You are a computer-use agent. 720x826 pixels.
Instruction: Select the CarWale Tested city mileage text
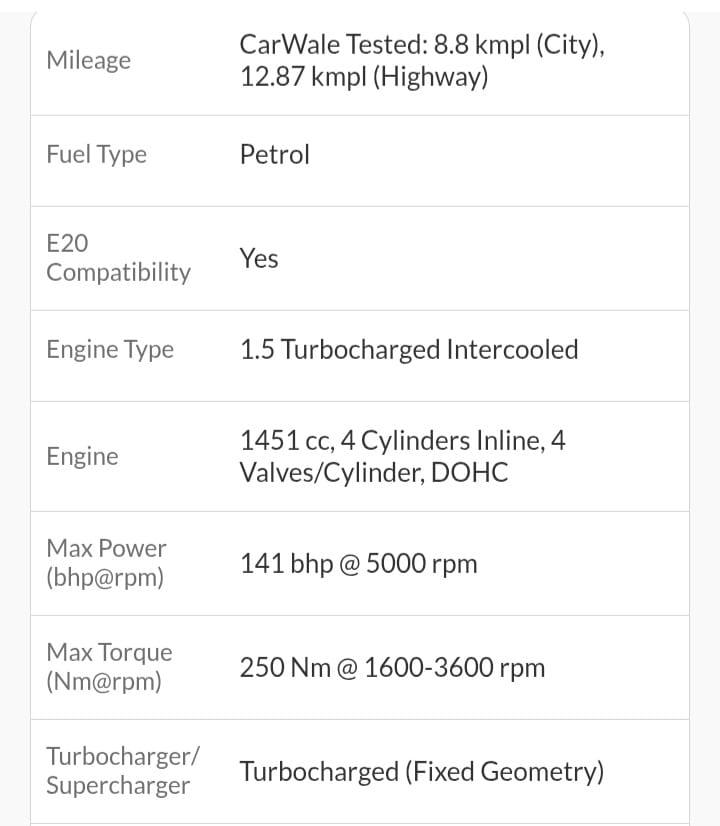(421, 45)
